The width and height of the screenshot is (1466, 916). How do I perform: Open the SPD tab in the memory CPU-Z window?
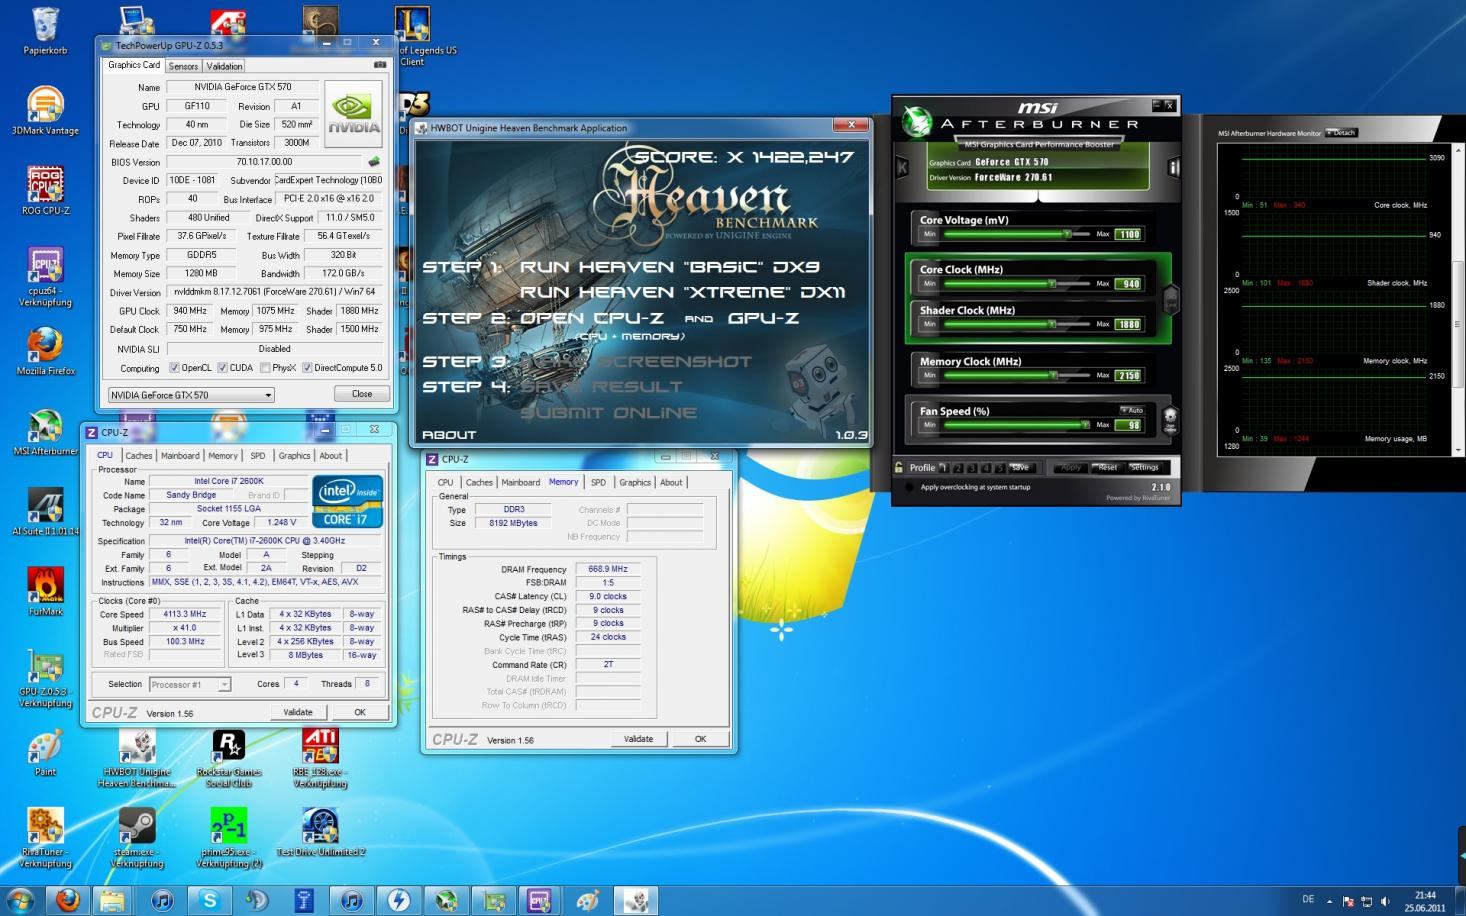(x=598, y=482)
